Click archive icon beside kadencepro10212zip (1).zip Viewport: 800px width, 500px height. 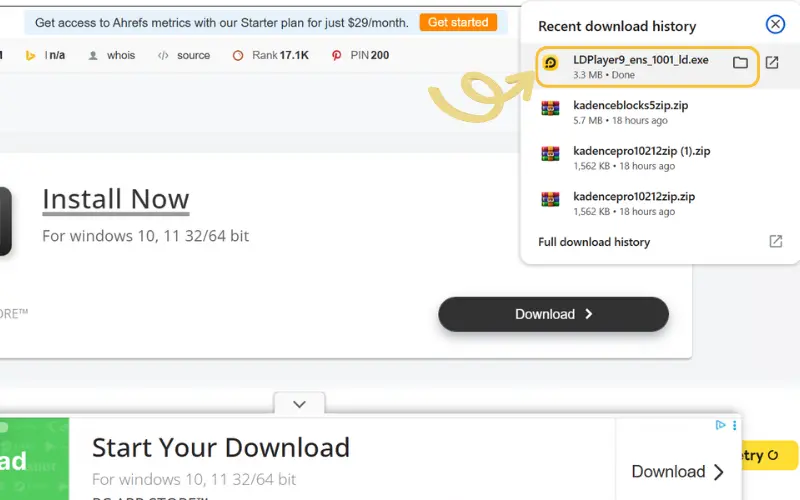coord(550,154)
